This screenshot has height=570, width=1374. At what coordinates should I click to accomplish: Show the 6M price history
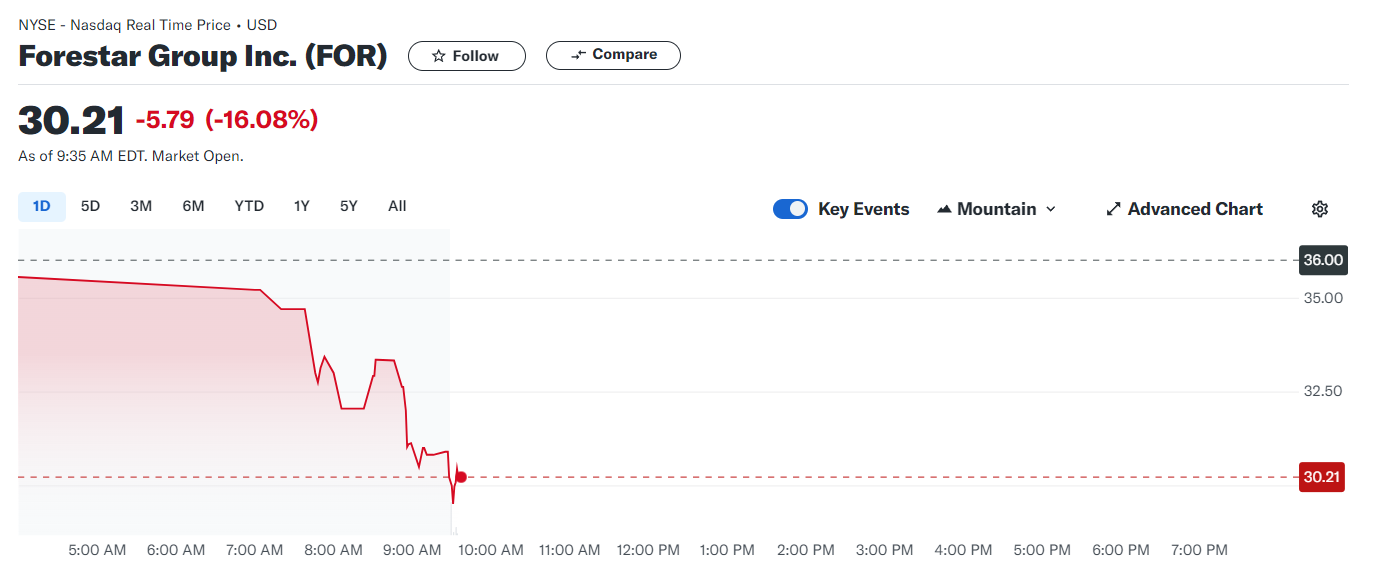coord(193,206)
